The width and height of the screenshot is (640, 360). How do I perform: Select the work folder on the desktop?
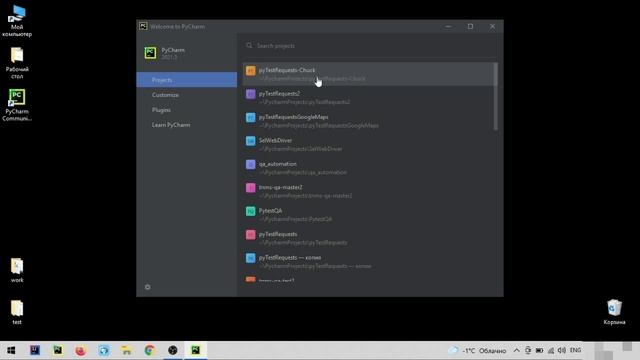coord(17,271)
